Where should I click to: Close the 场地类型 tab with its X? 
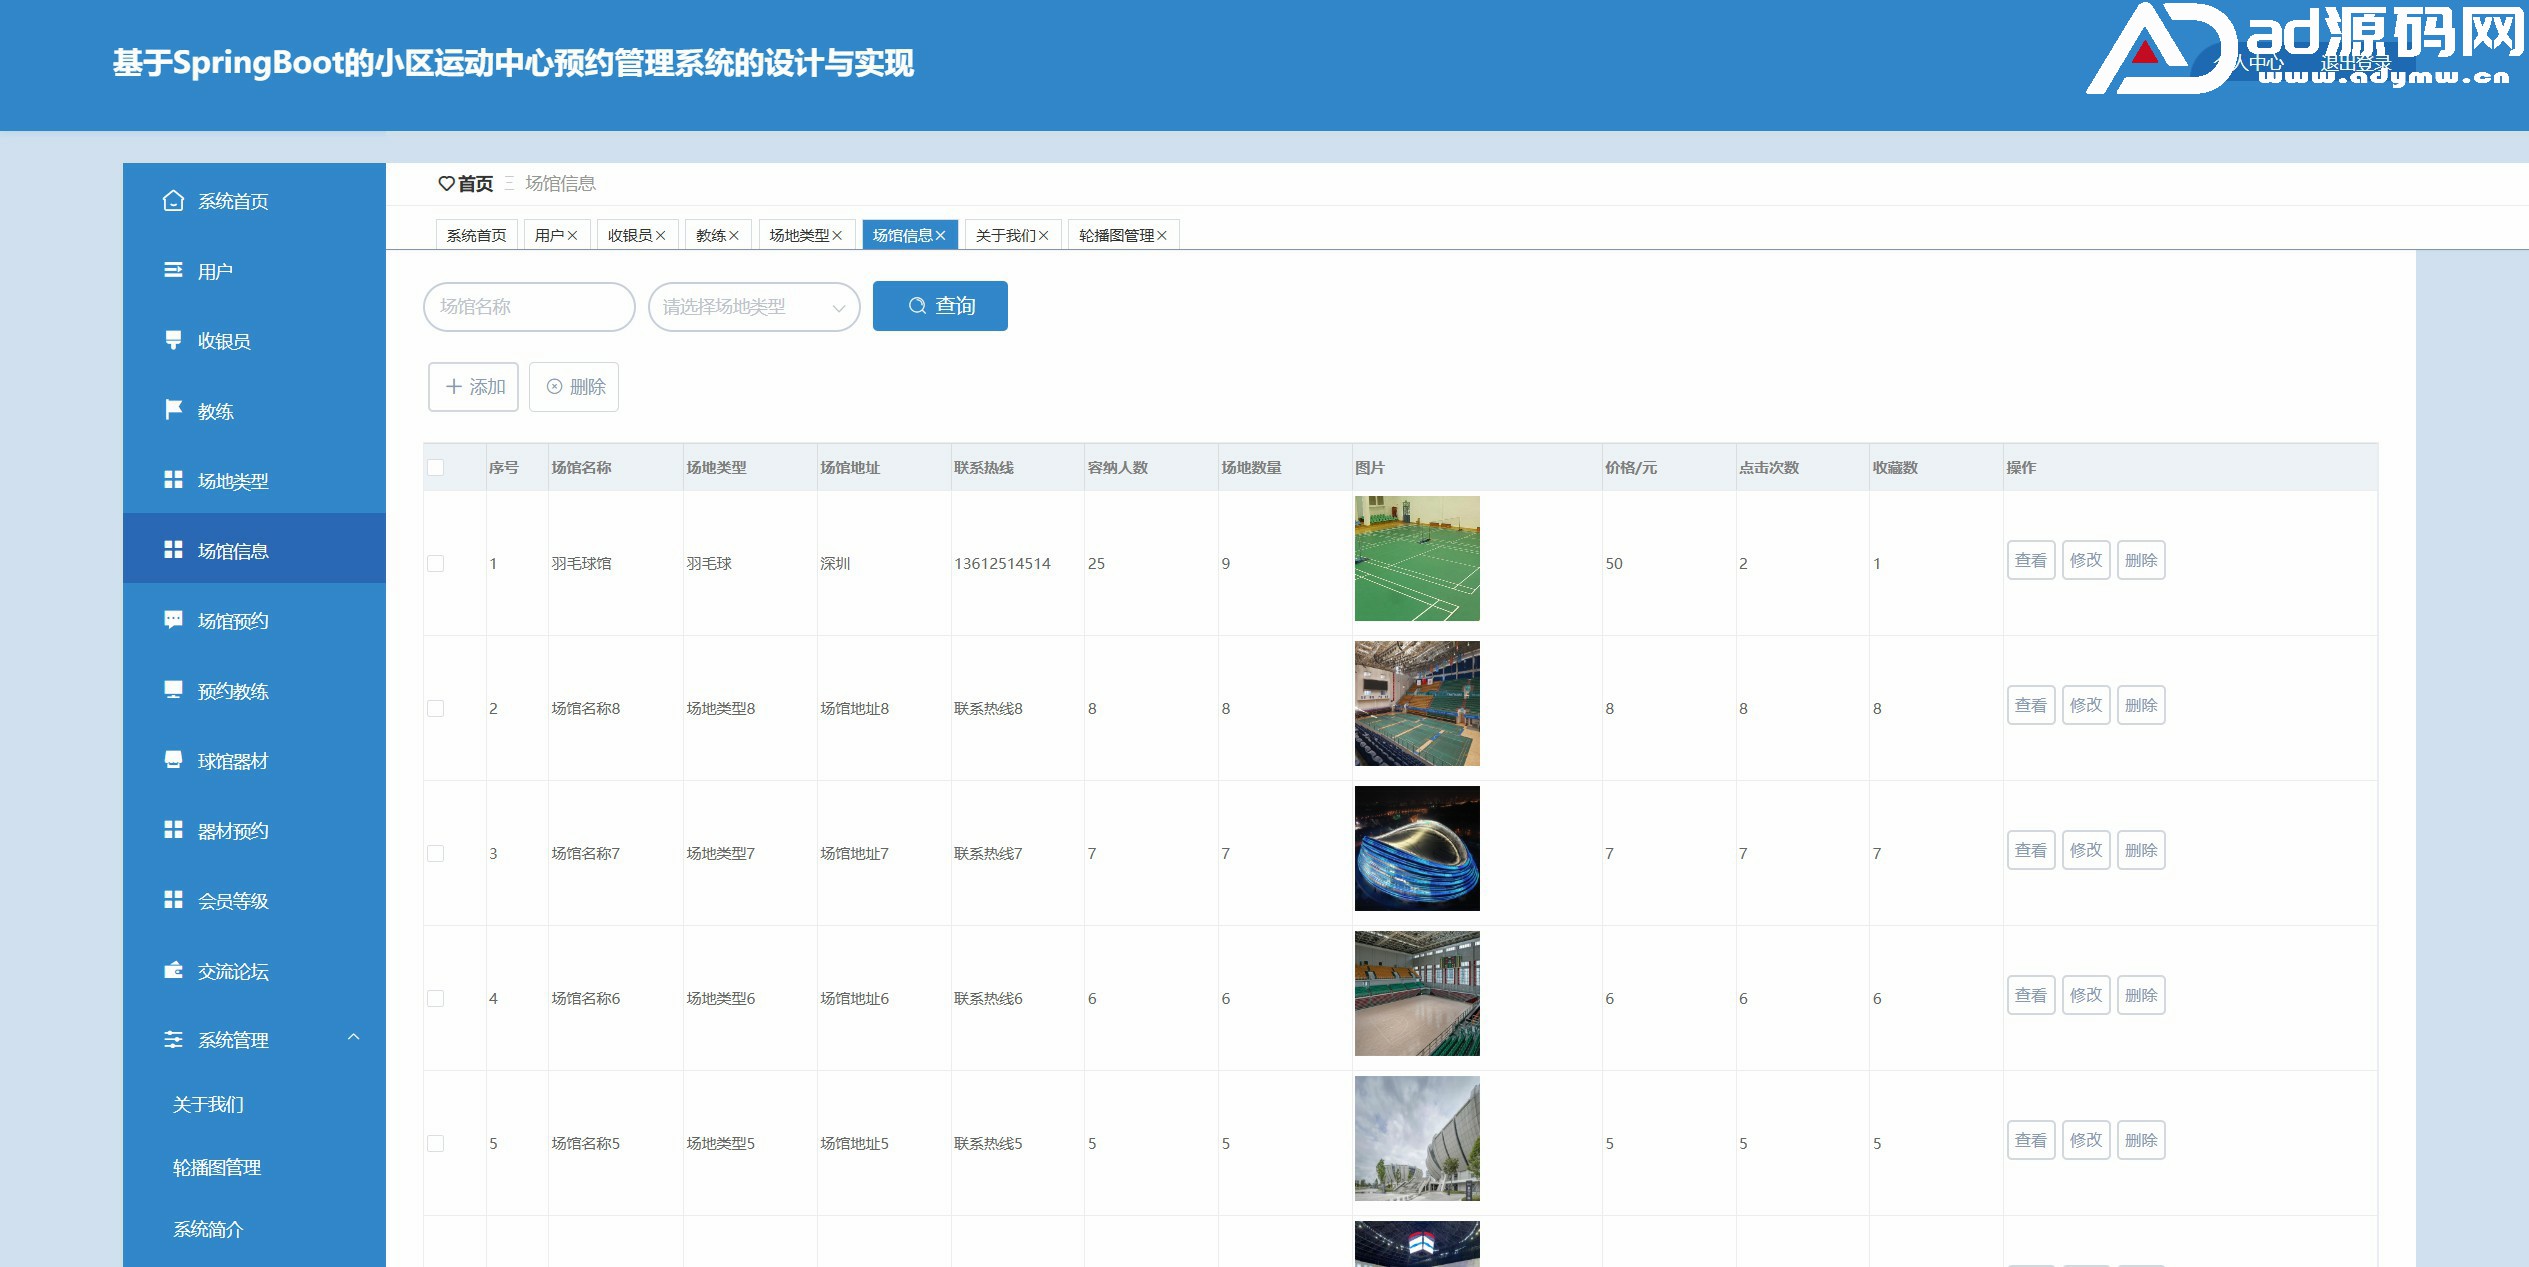coord(837,236)
